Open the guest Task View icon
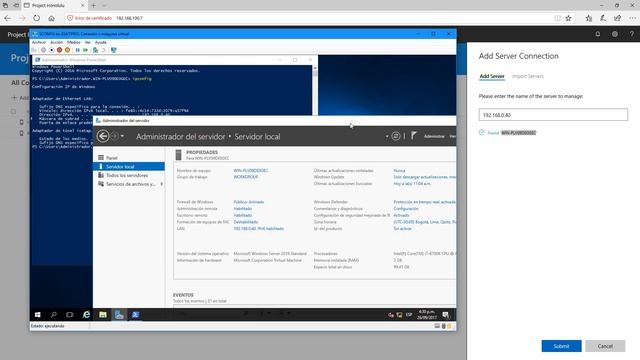 point(70,315)
